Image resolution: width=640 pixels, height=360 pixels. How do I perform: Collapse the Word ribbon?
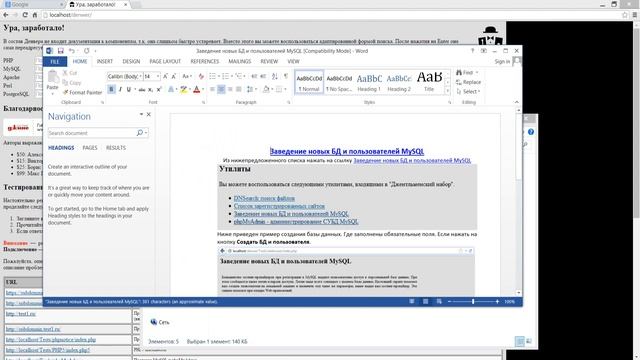point(516,102)
